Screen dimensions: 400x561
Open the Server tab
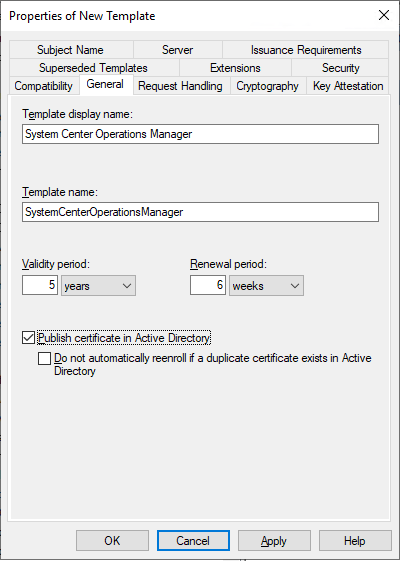click(x=178, y=50)
